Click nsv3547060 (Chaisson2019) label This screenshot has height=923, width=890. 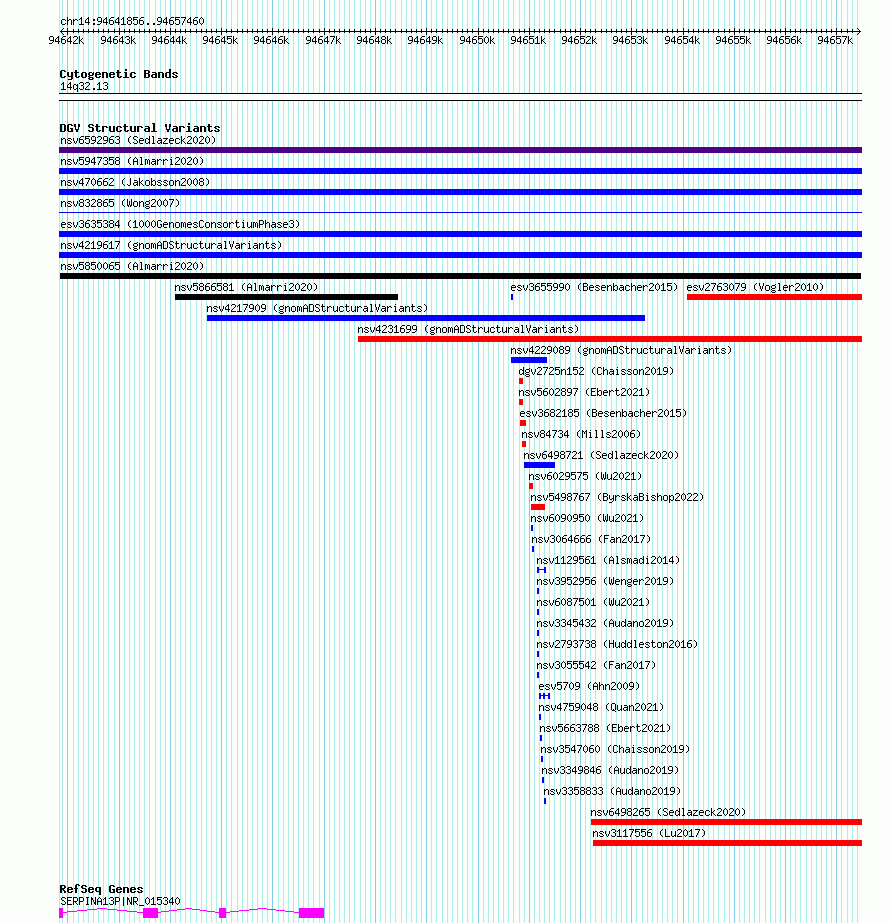pyautogui.click(x=615, y=749)
